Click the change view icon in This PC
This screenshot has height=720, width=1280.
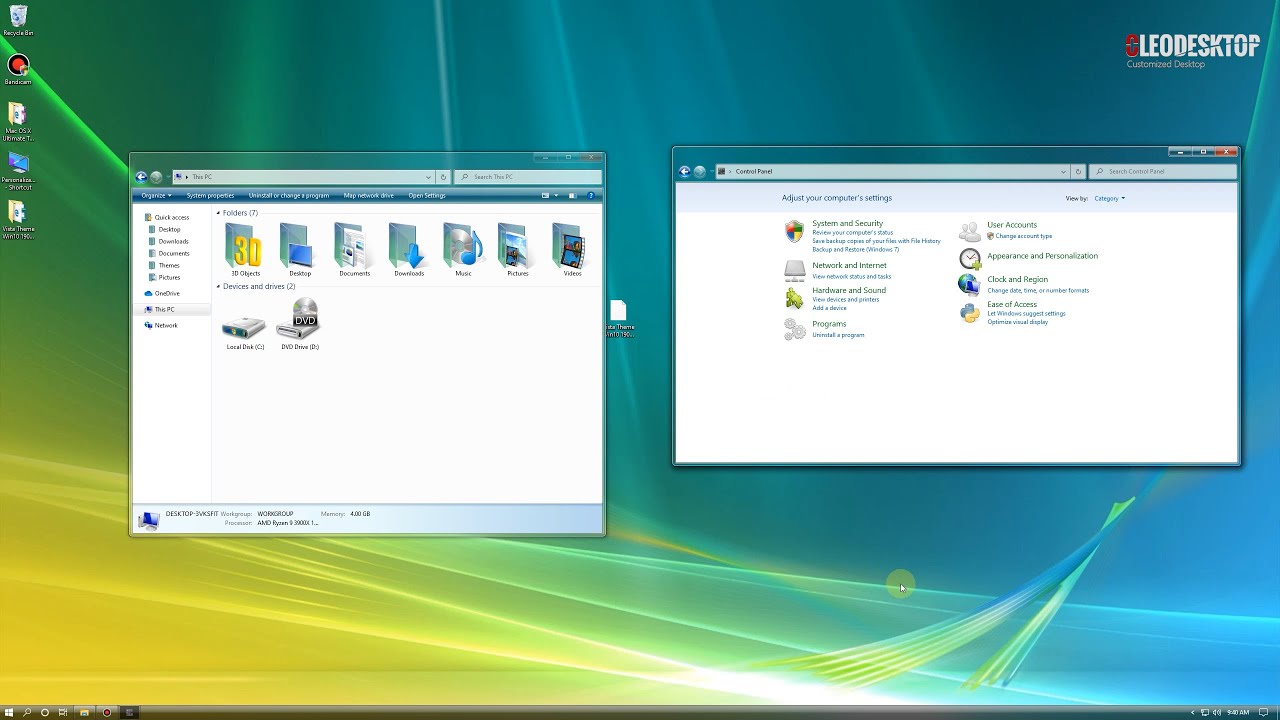545,196
